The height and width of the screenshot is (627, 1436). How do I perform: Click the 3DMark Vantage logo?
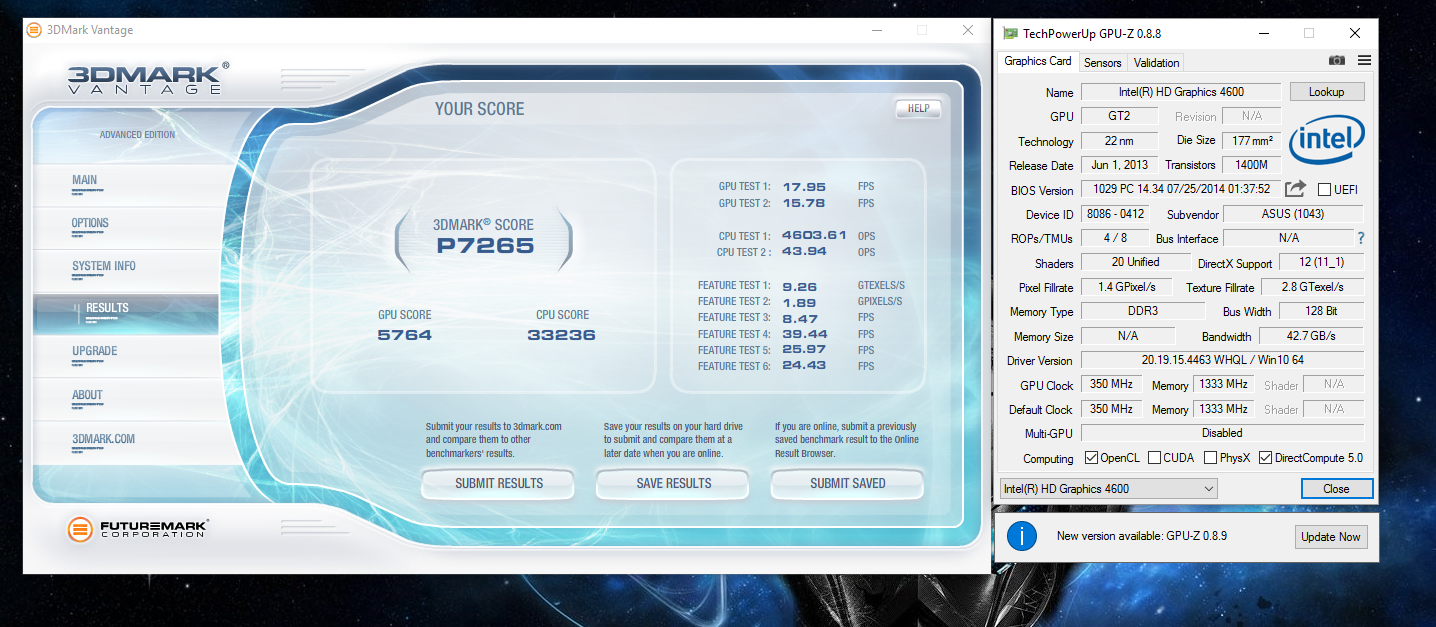(149, 78)
